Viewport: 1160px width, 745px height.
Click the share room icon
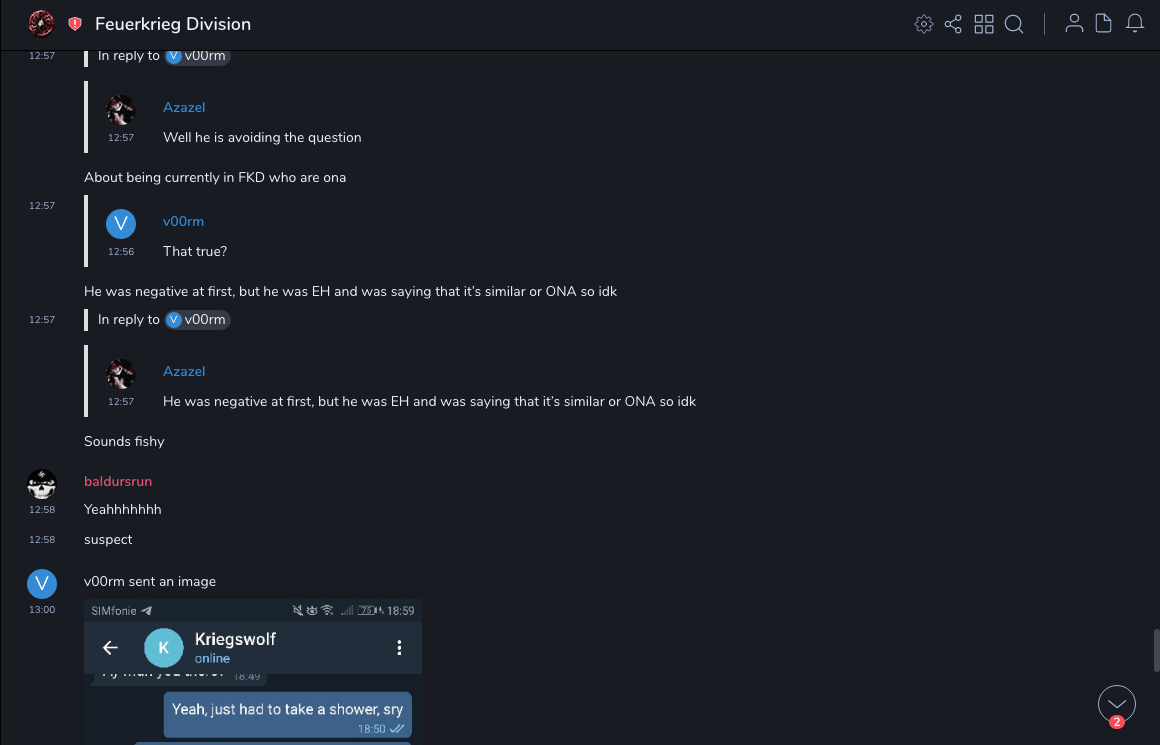(x=953, y=24)
